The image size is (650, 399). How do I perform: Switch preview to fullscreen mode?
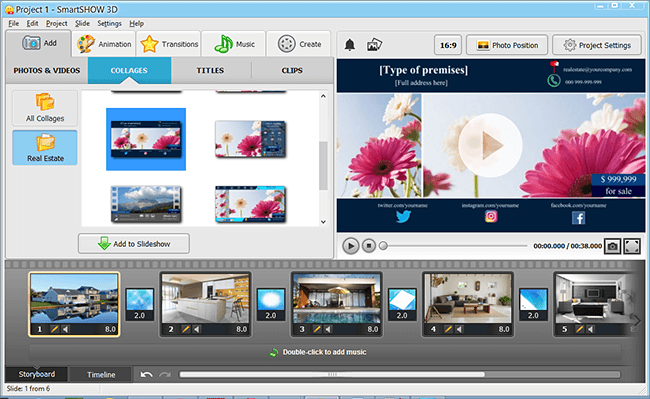point(632,246)
